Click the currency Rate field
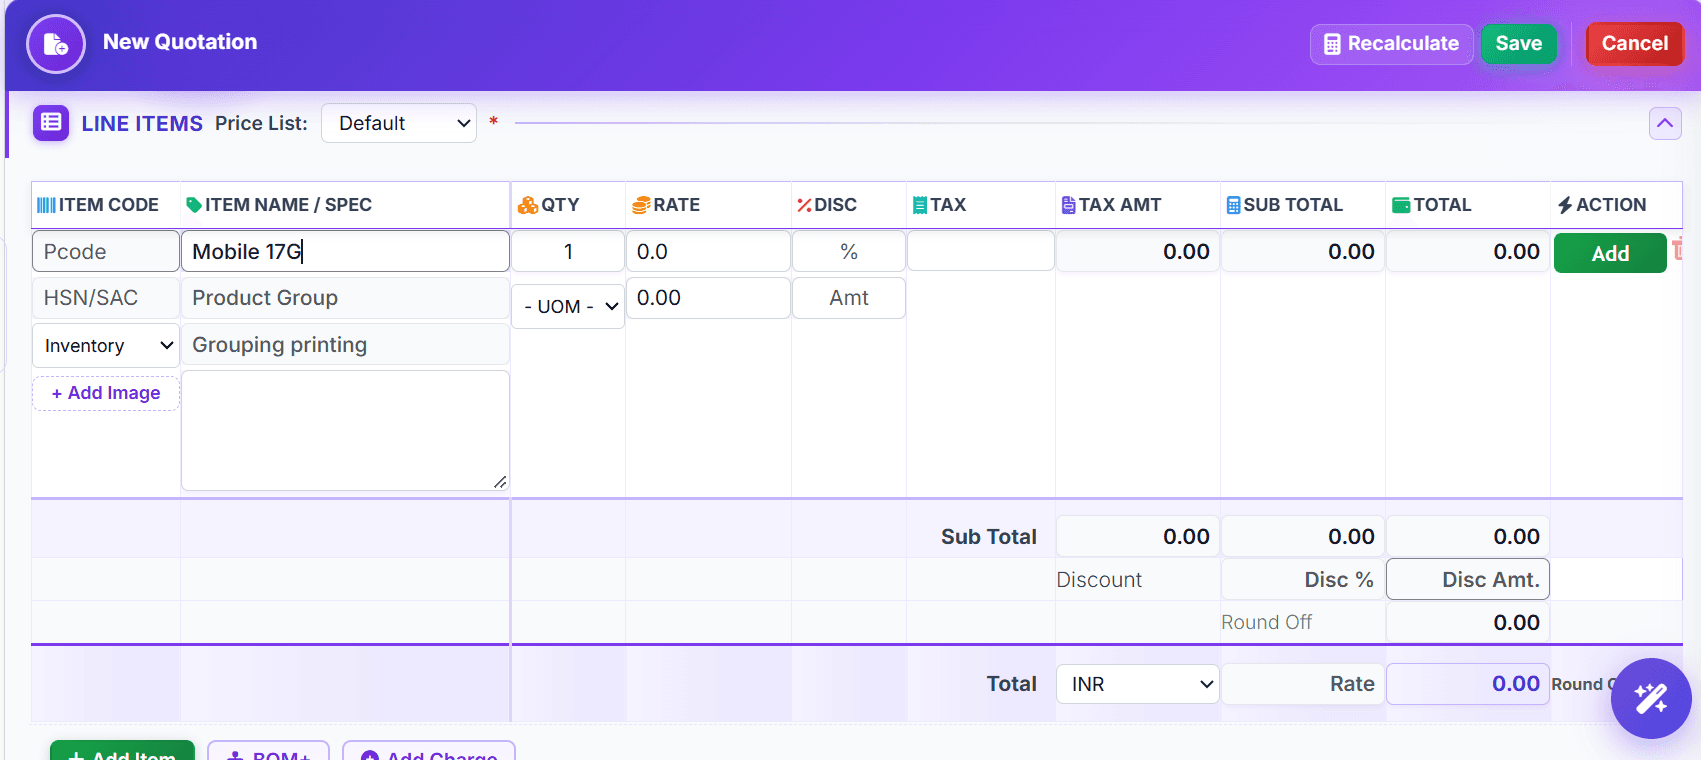The height and width of the screenshot is (760, 1701). (1302, 684)
